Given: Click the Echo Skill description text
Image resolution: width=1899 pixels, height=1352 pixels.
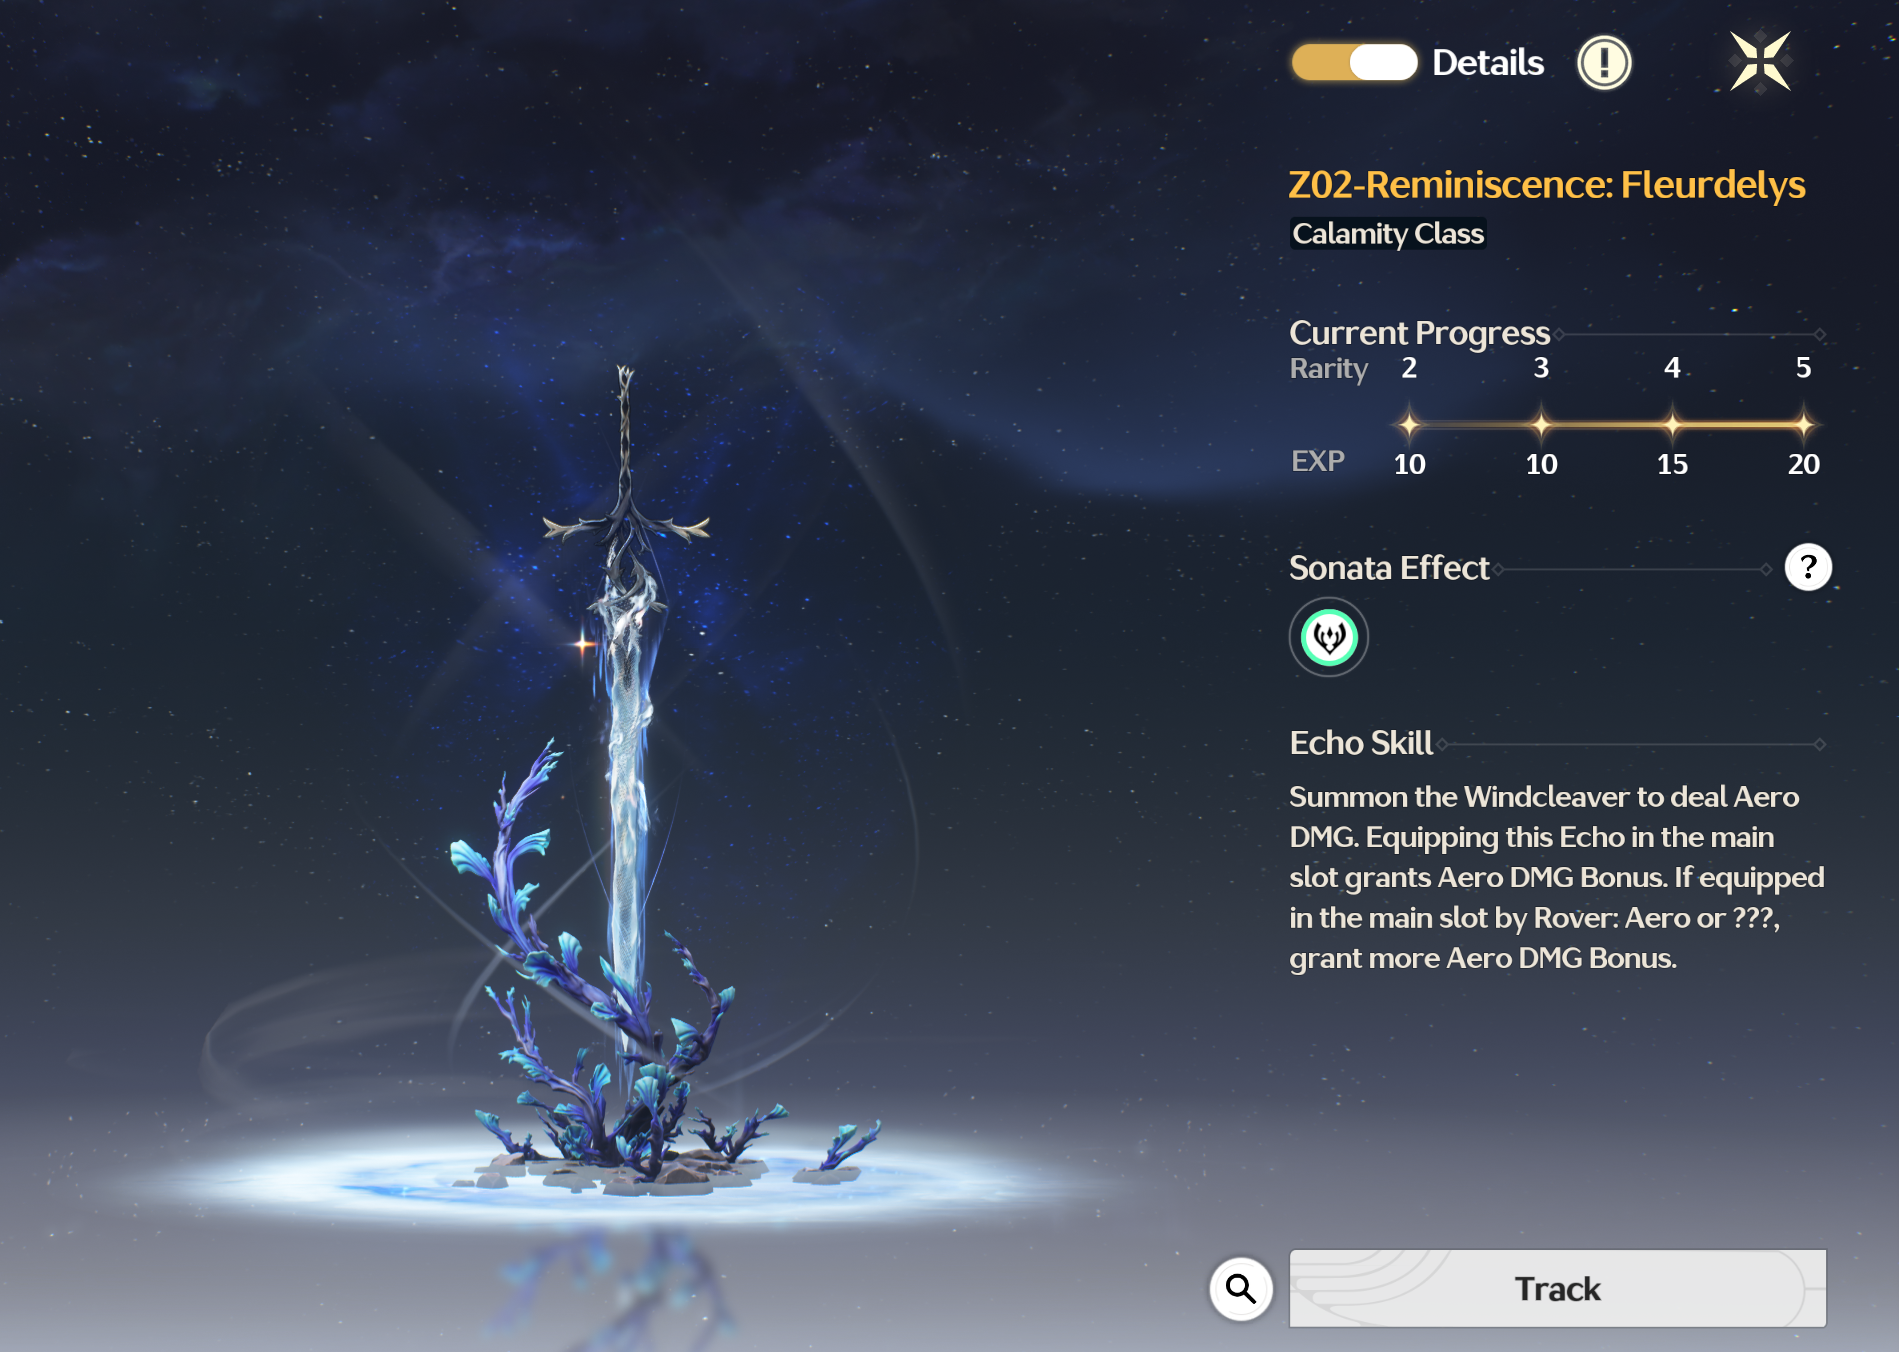Looking at the screenshot, I should (x=1557, y=877).
